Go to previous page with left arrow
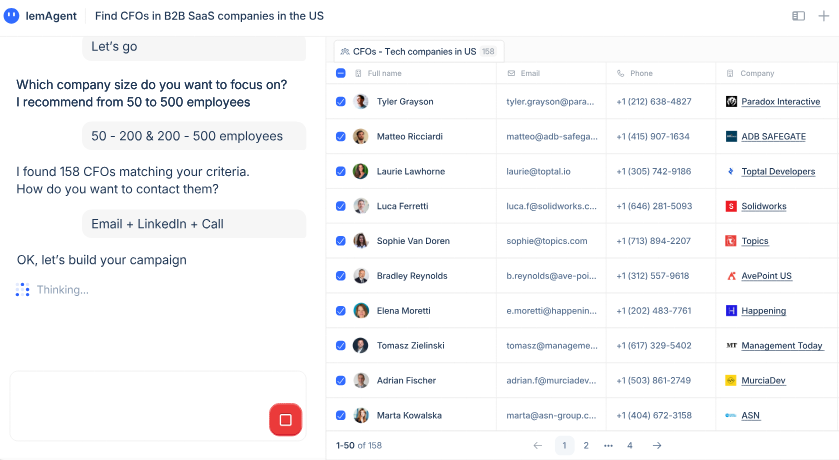 (x=538, y=446)
